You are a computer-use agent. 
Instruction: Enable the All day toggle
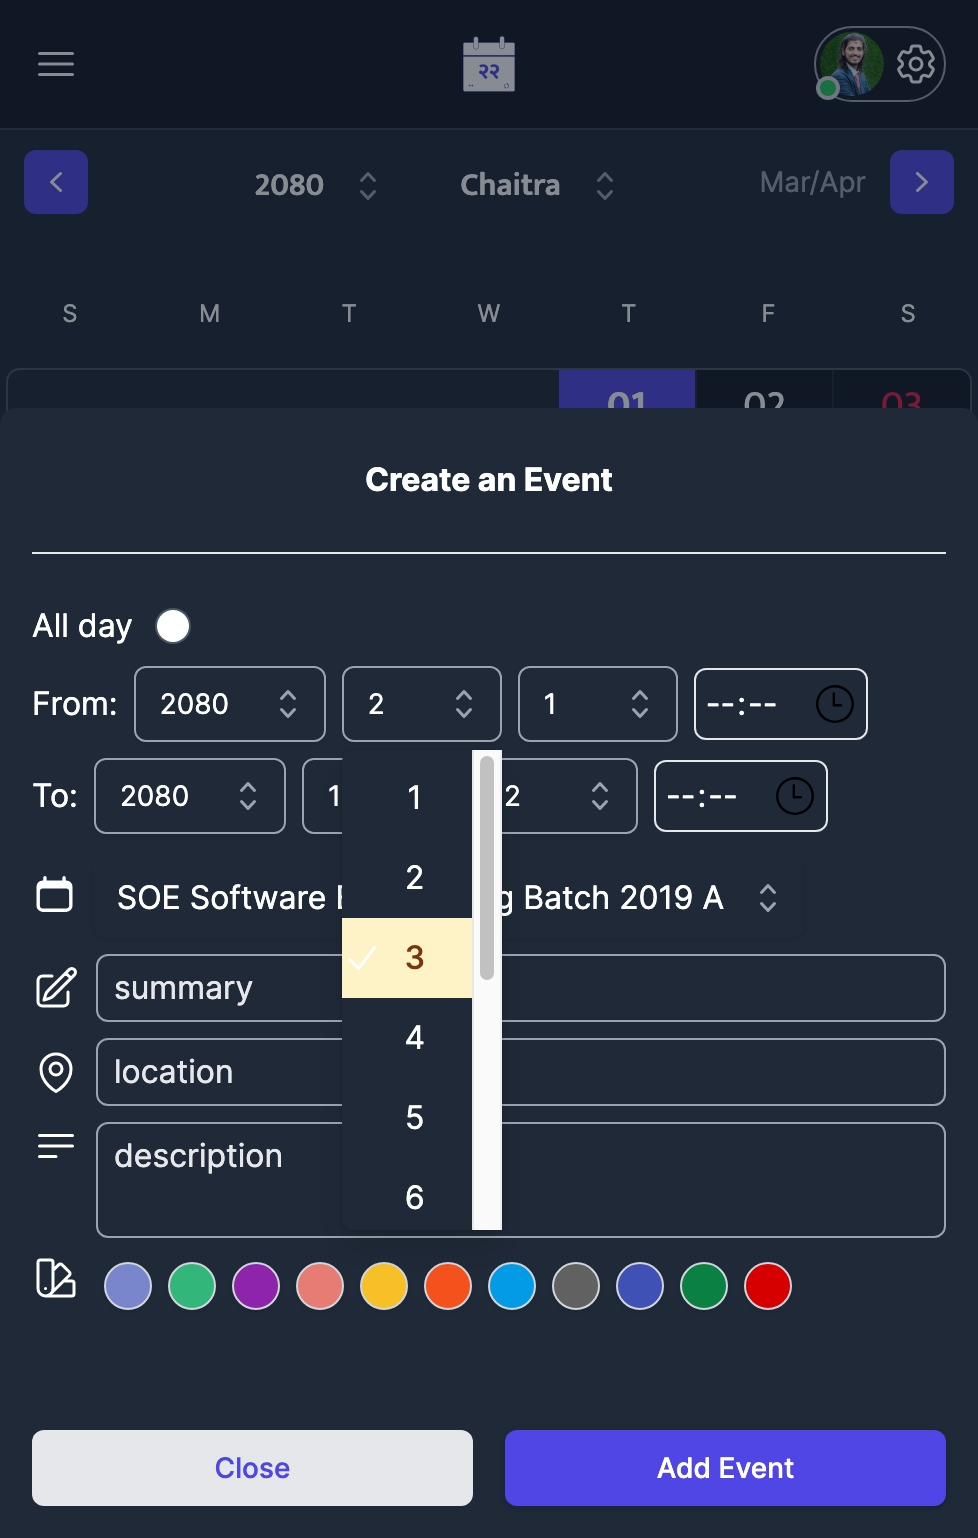[172, 625]
